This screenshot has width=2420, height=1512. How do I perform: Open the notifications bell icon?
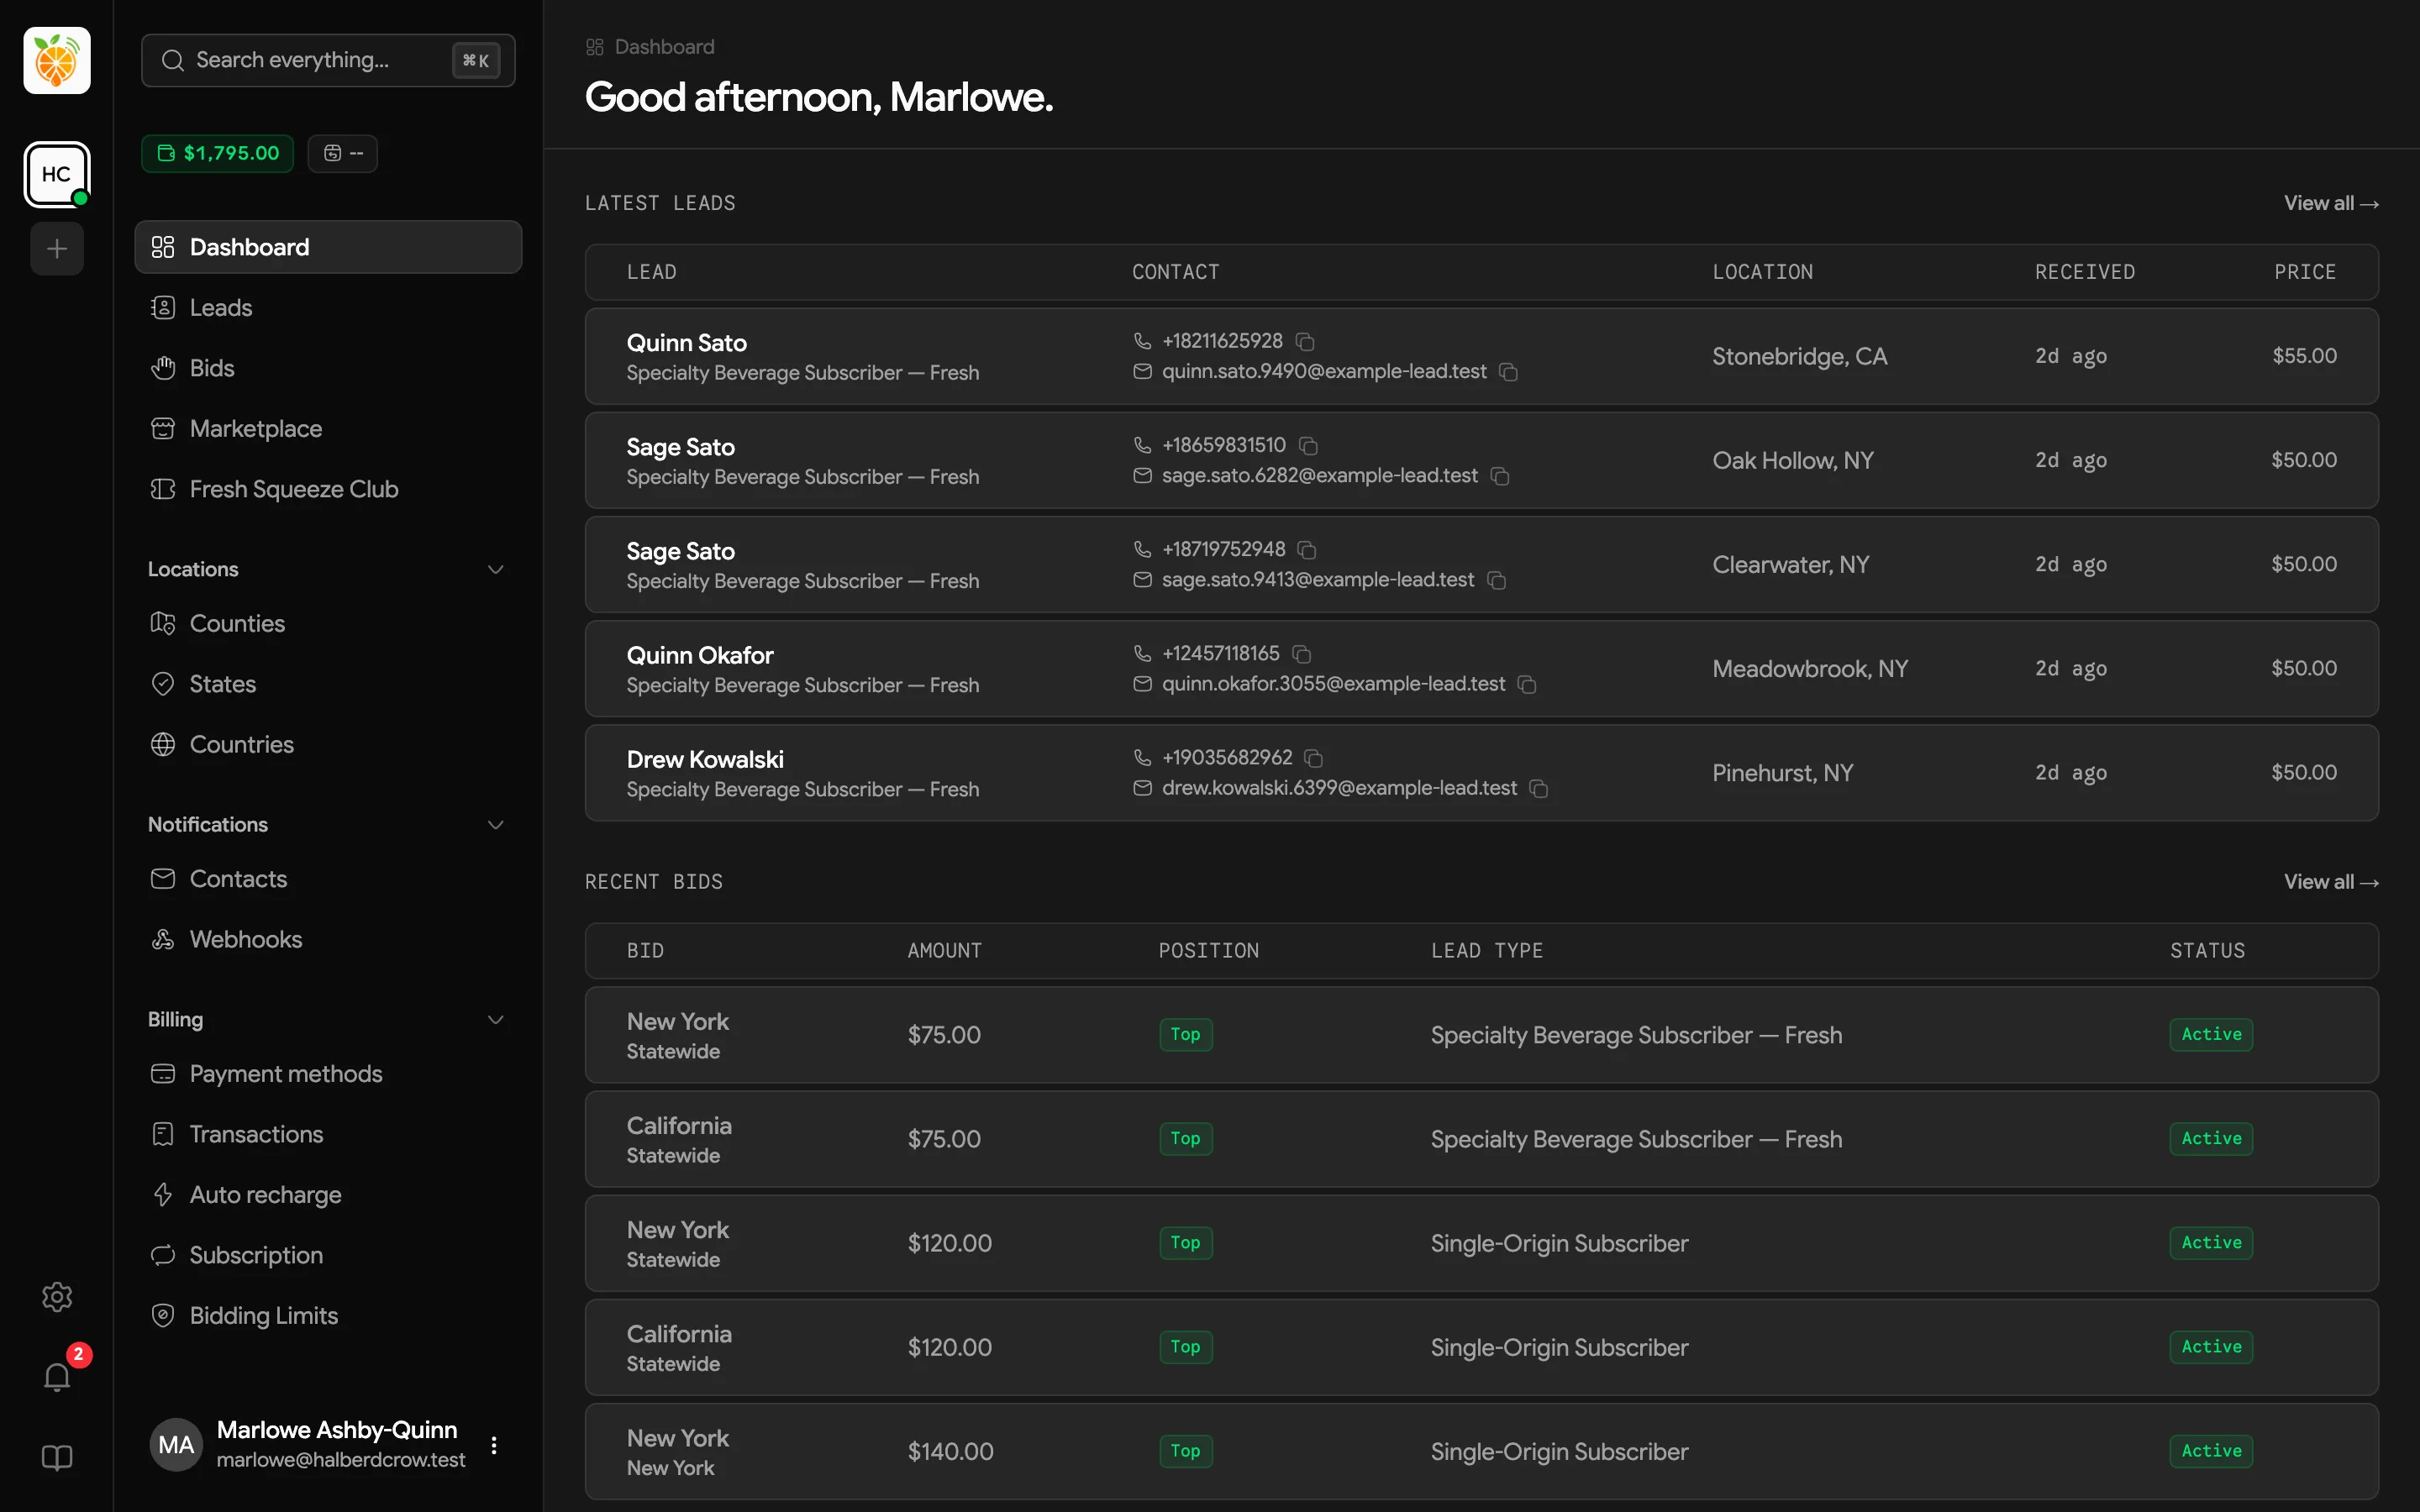57,1377
